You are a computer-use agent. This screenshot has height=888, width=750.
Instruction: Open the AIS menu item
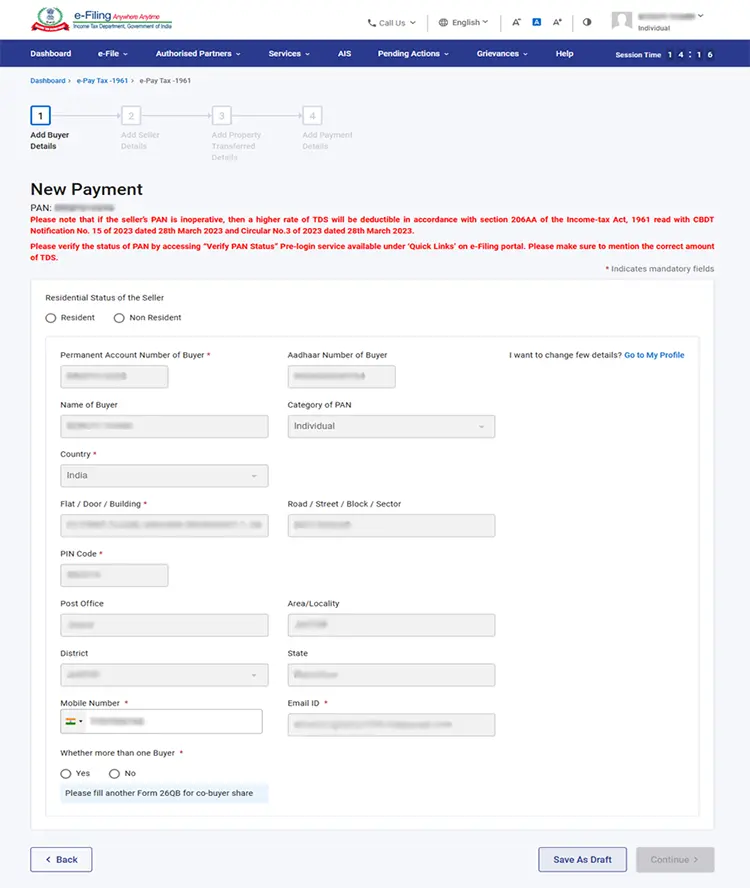tap(344, 54)
